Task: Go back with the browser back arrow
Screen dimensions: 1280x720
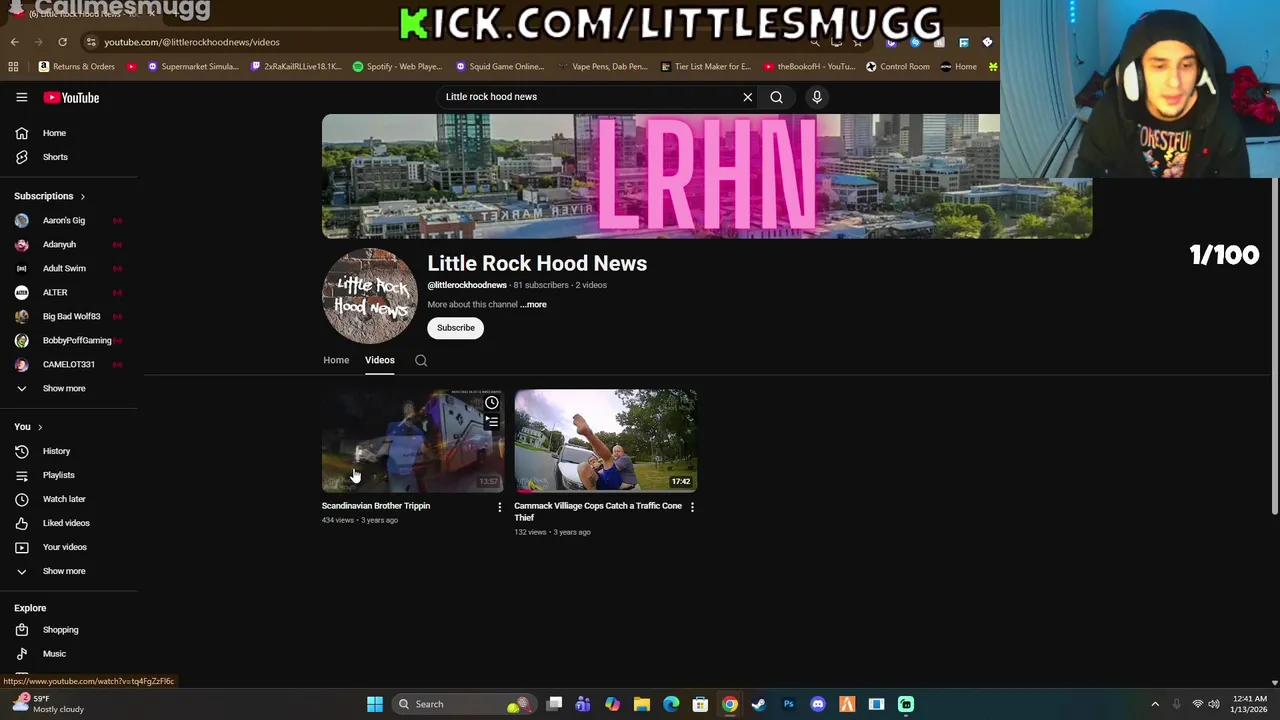Action: [x=14, y=42]
